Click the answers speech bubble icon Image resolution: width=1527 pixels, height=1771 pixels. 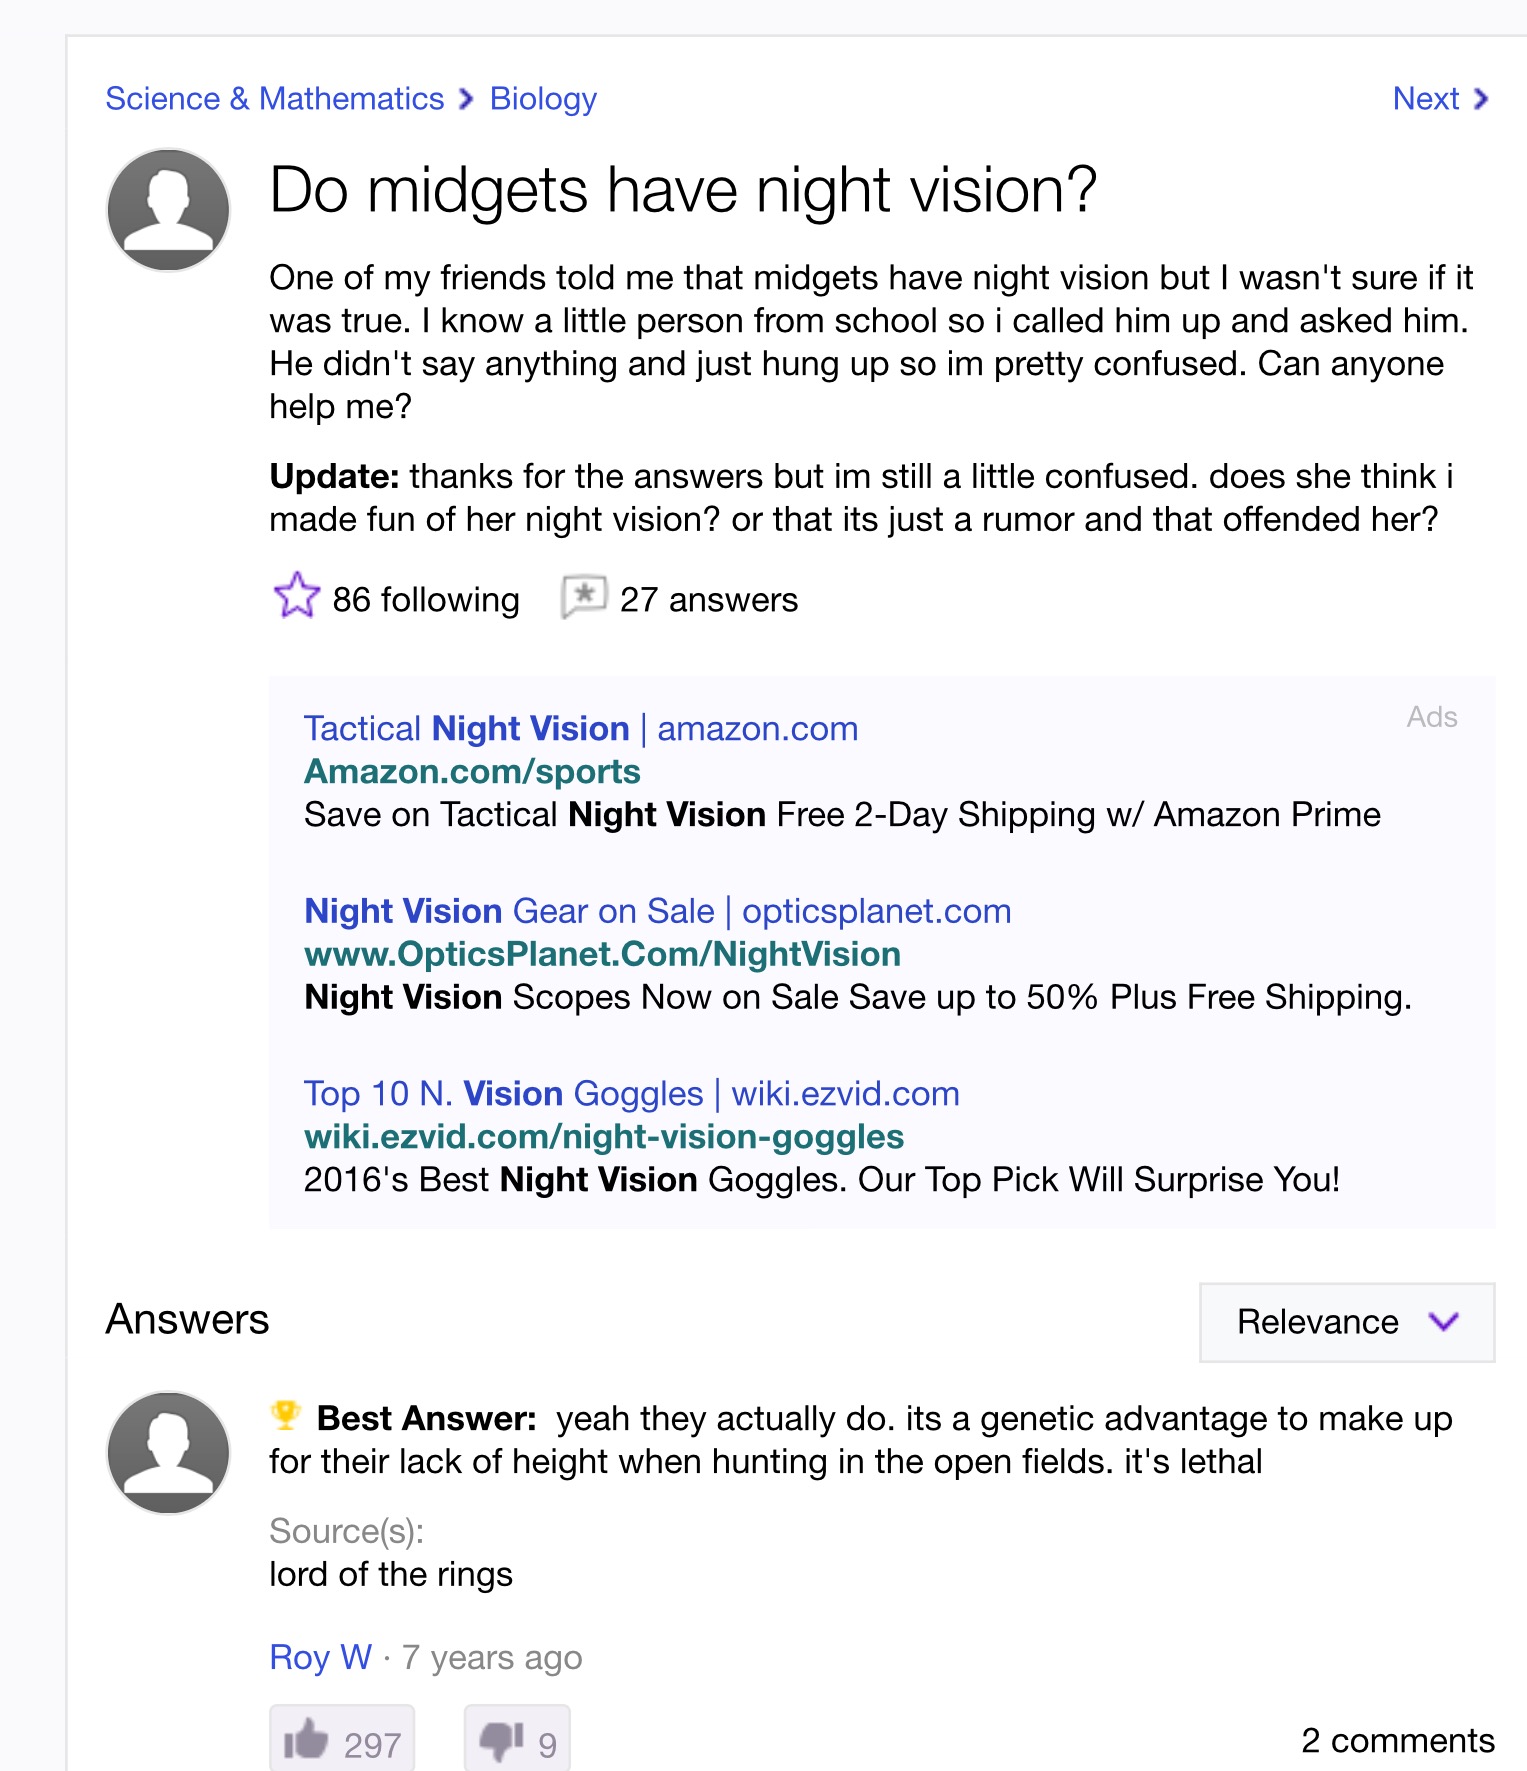point(586,597)
